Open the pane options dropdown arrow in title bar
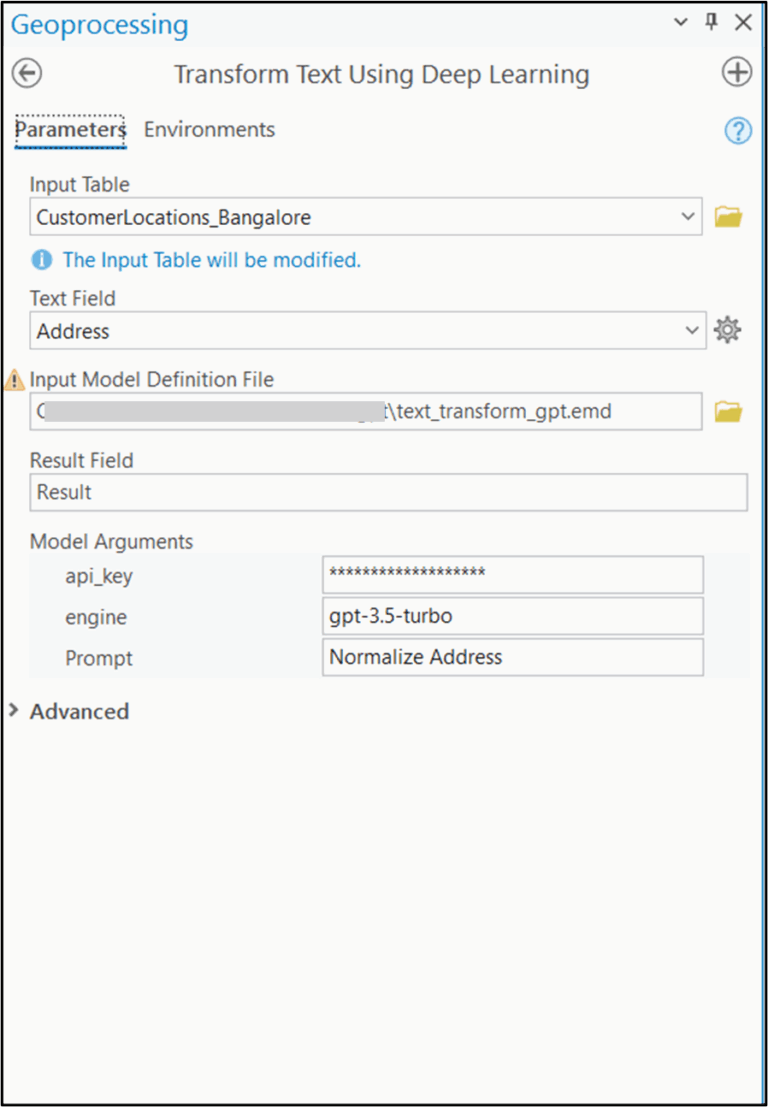This screenshot has height=1107, width=768. pyautogui.click(x=681, y=22)
